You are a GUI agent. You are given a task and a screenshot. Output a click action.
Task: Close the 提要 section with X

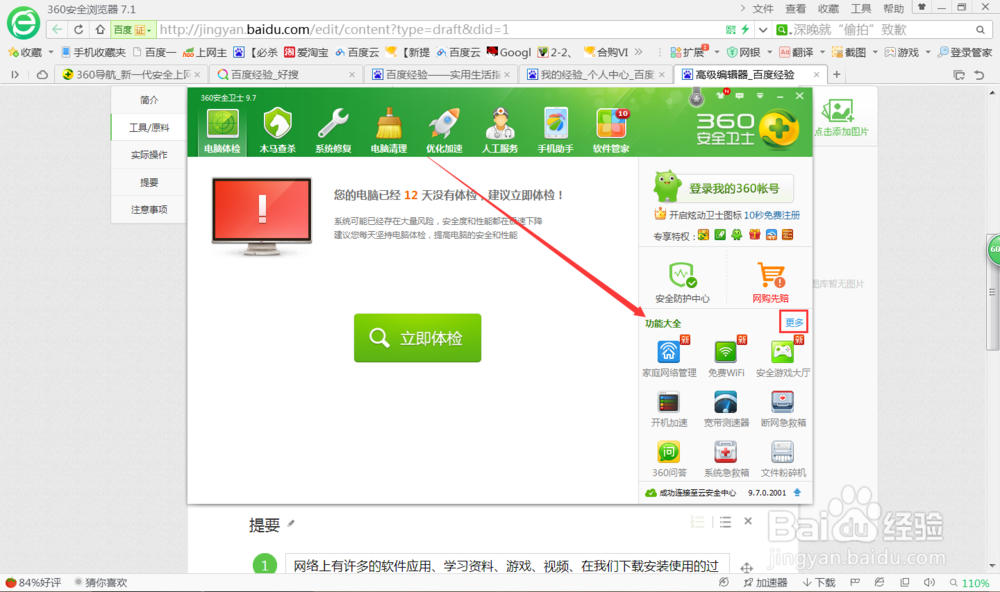748,521
